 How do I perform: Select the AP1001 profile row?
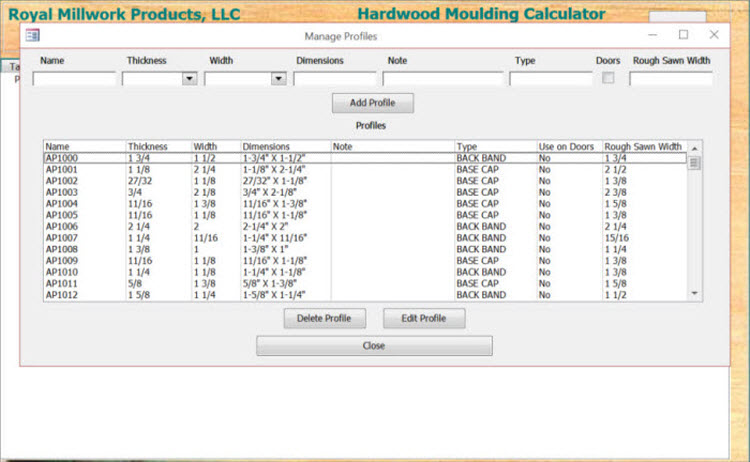pyautogui.click(x=365, y=169)
